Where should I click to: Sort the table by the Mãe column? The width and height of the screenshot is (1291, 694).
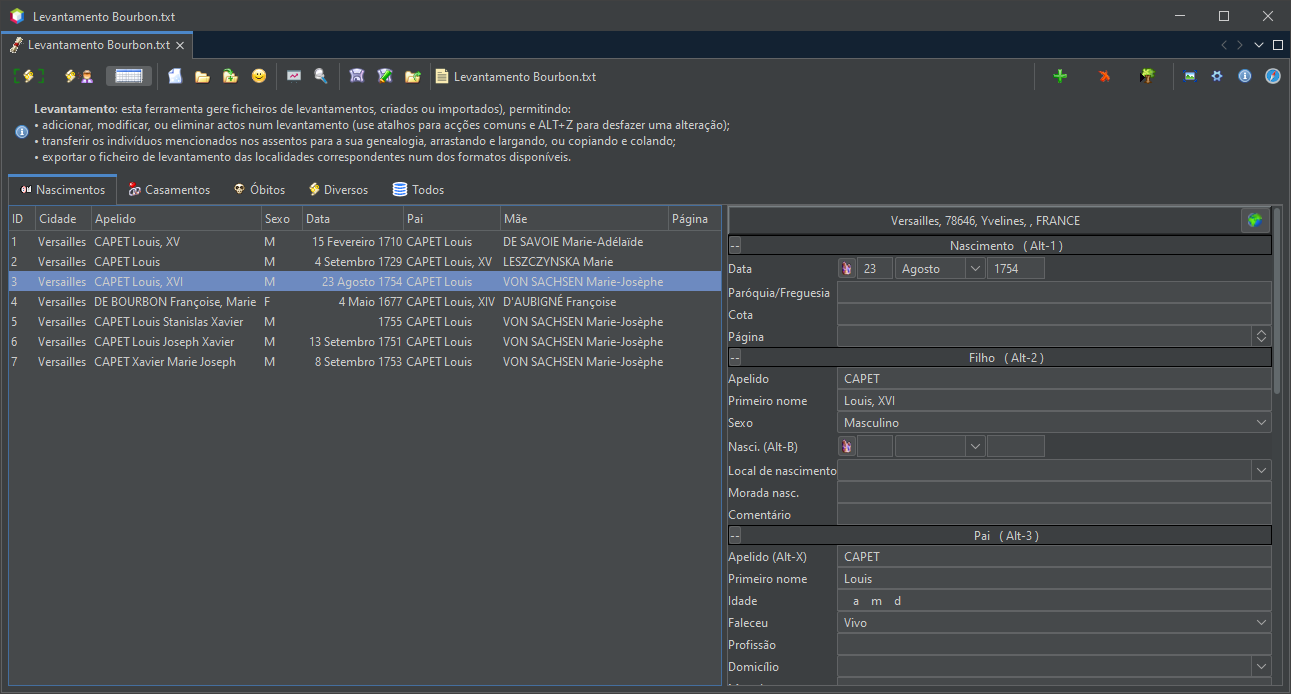[x=584, y=219]
